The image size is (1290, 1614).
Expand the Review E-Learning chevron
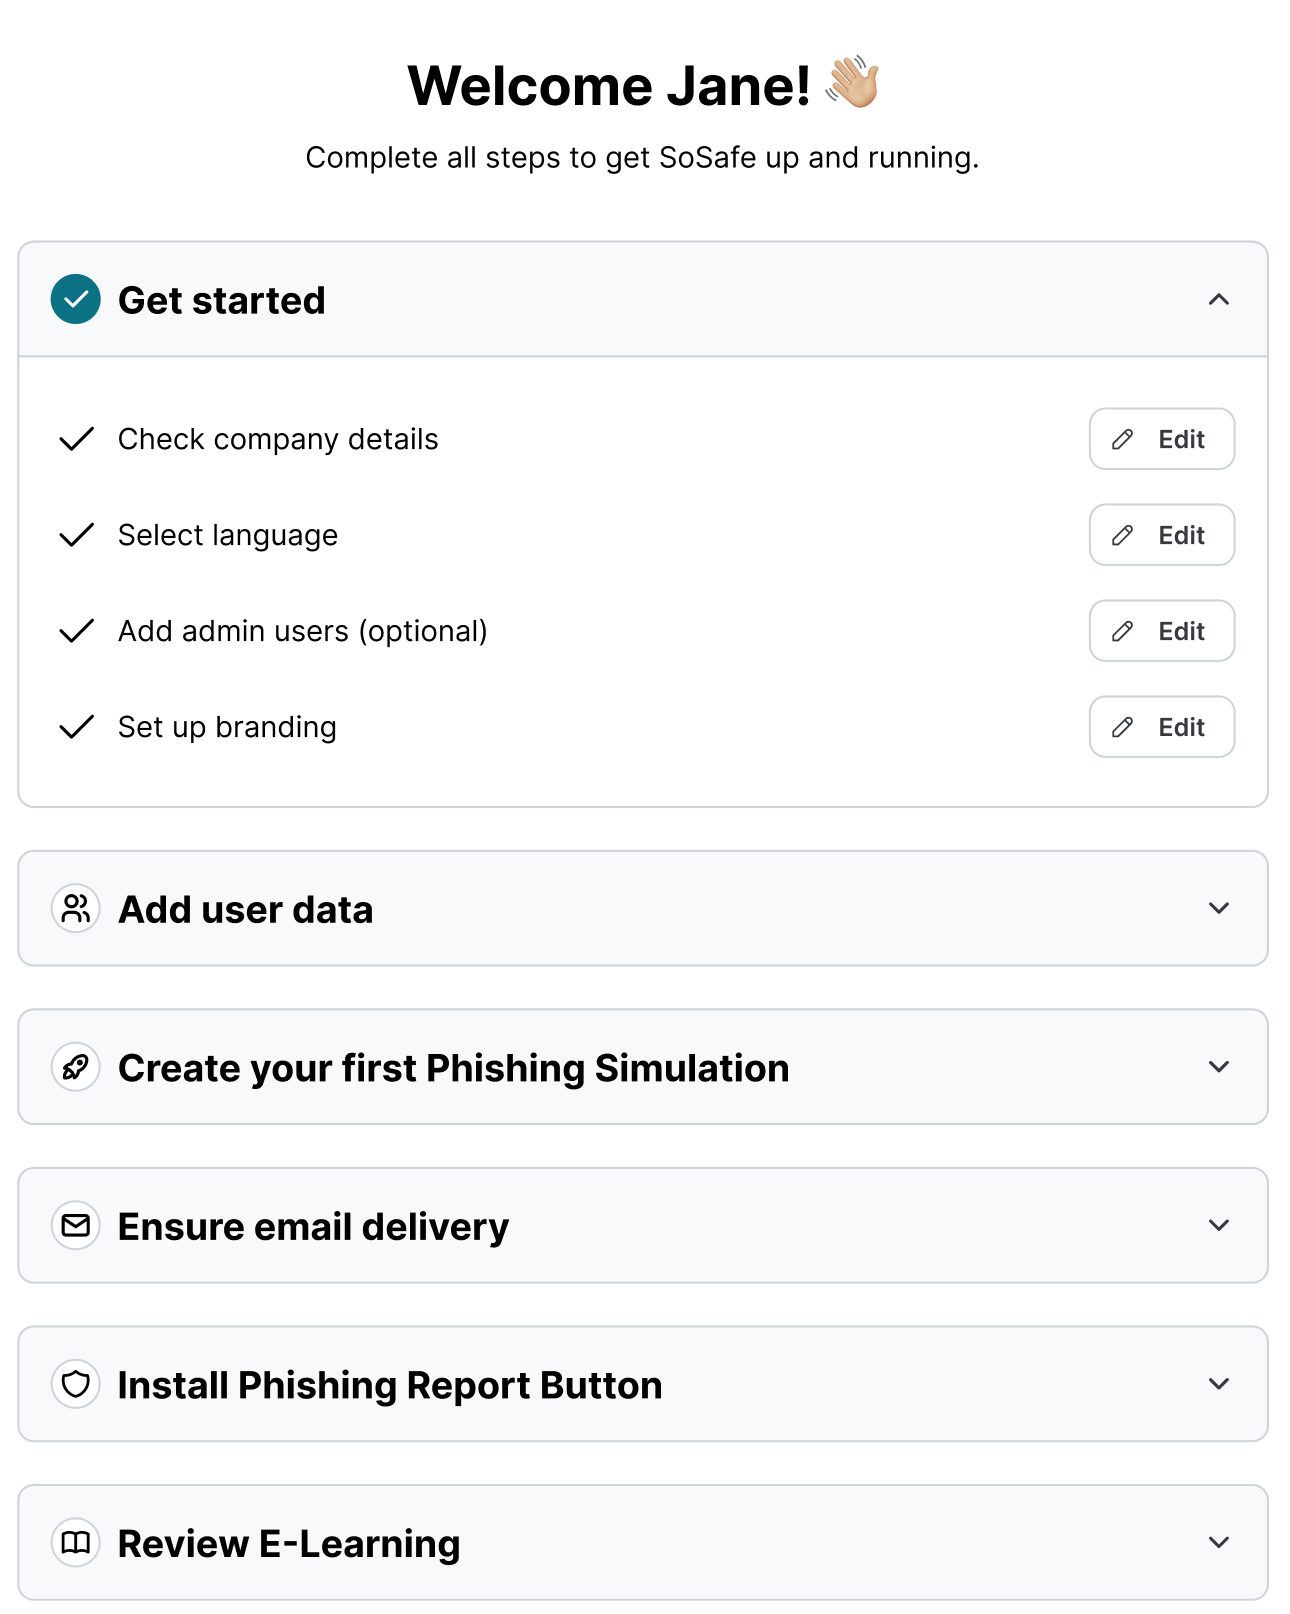pyautogui.click(x=1218, y=1542)
